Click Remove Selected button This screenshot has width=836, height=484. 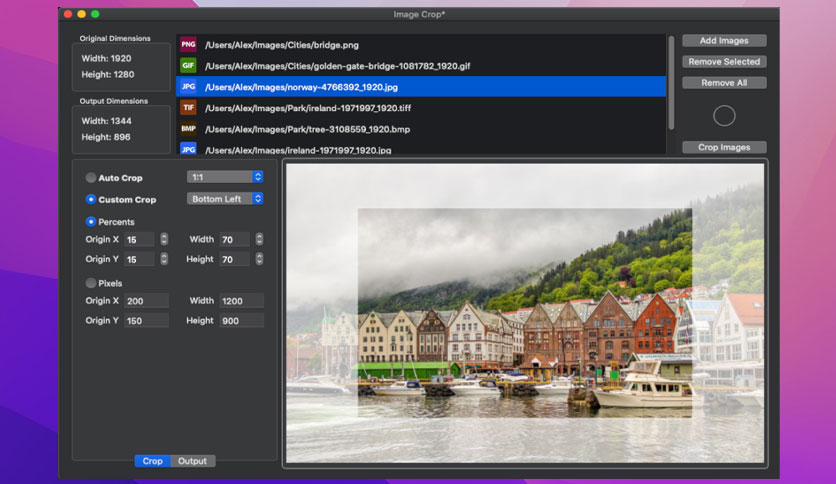(724, 62)
